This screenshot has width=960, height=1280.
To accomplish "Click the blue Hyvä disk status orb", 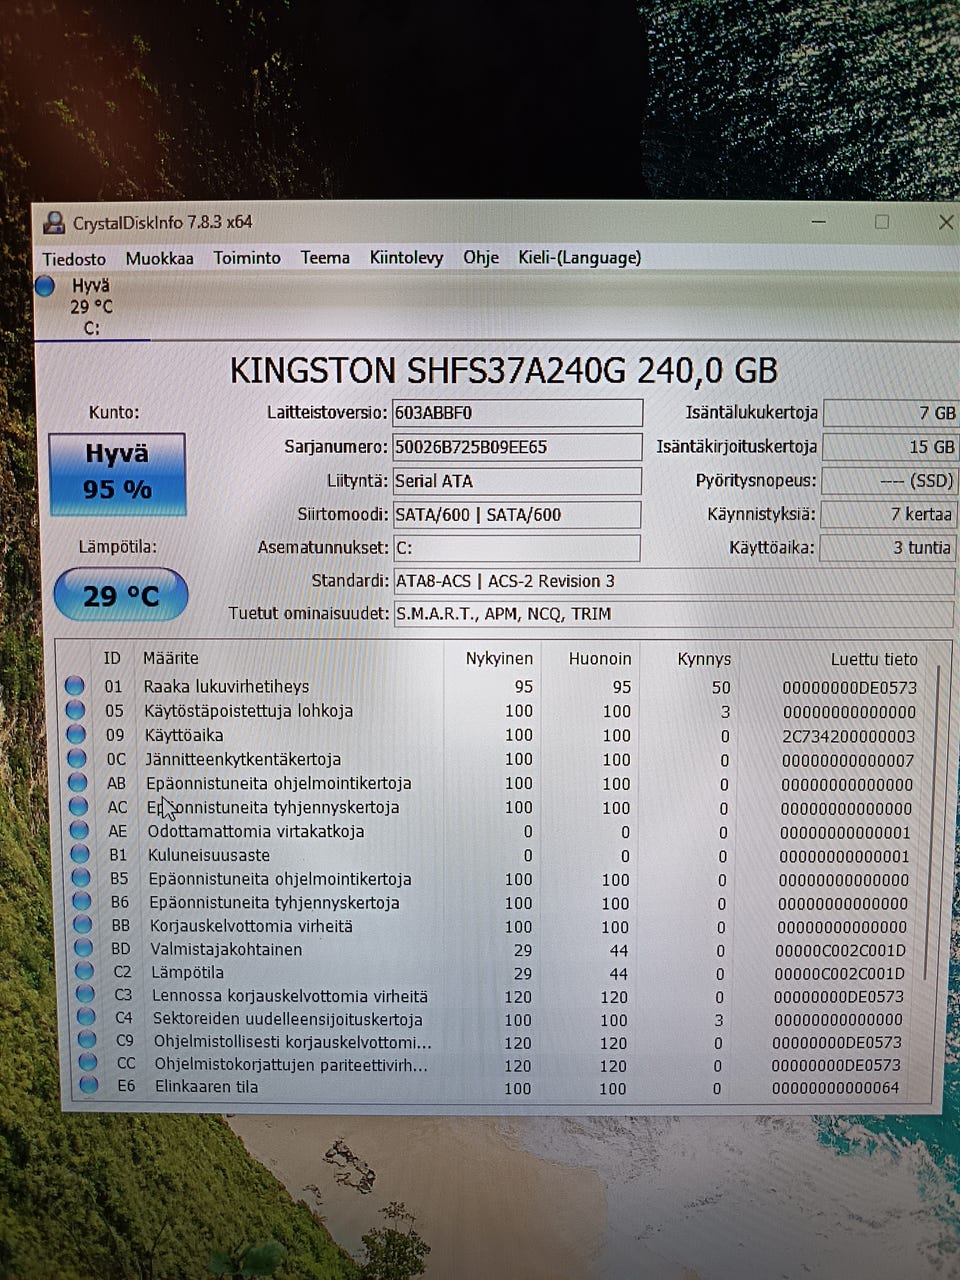I will tap(45, 287).
